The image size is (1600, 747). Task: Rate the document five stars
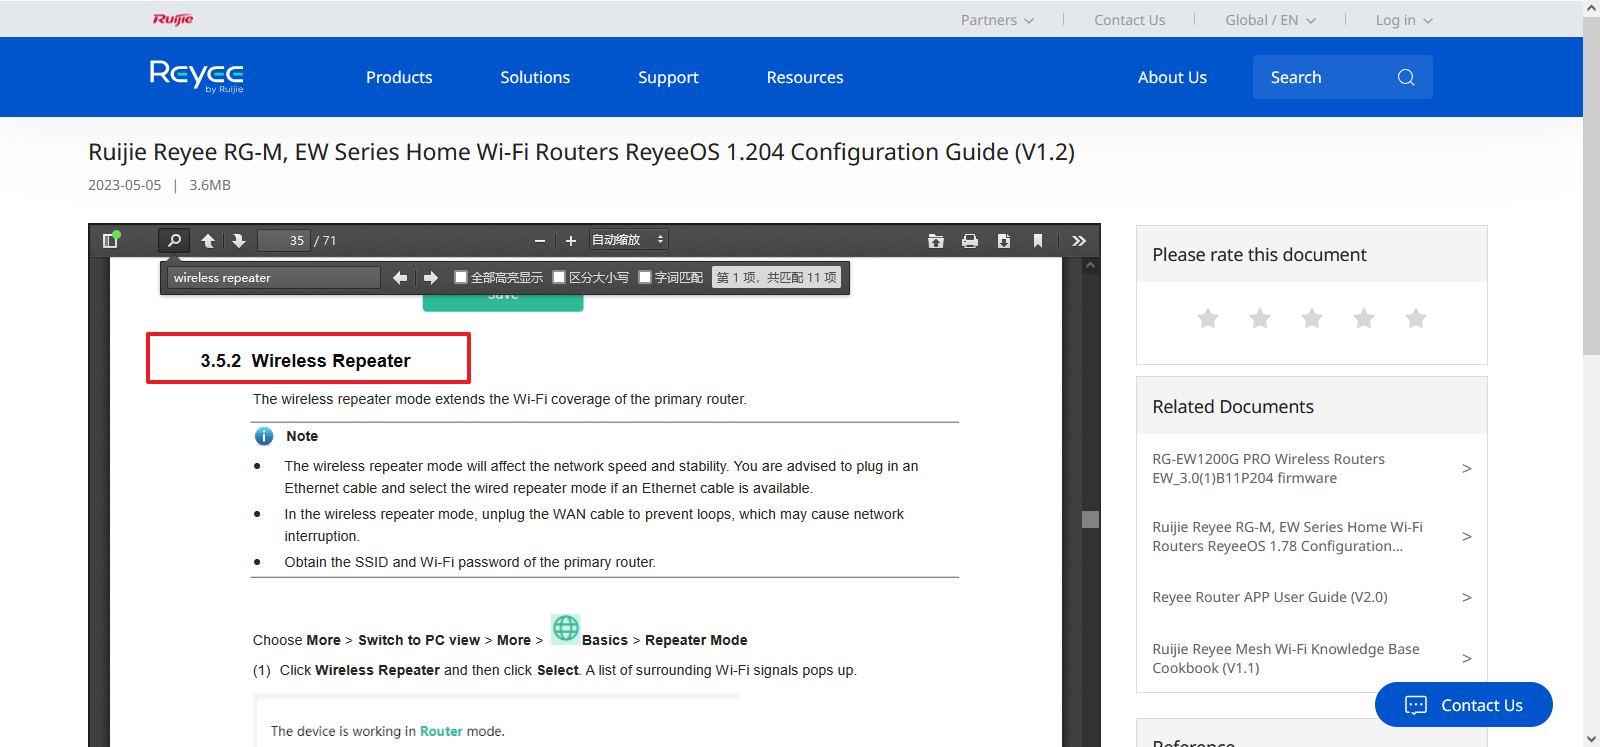click(x=1416, y=318)
